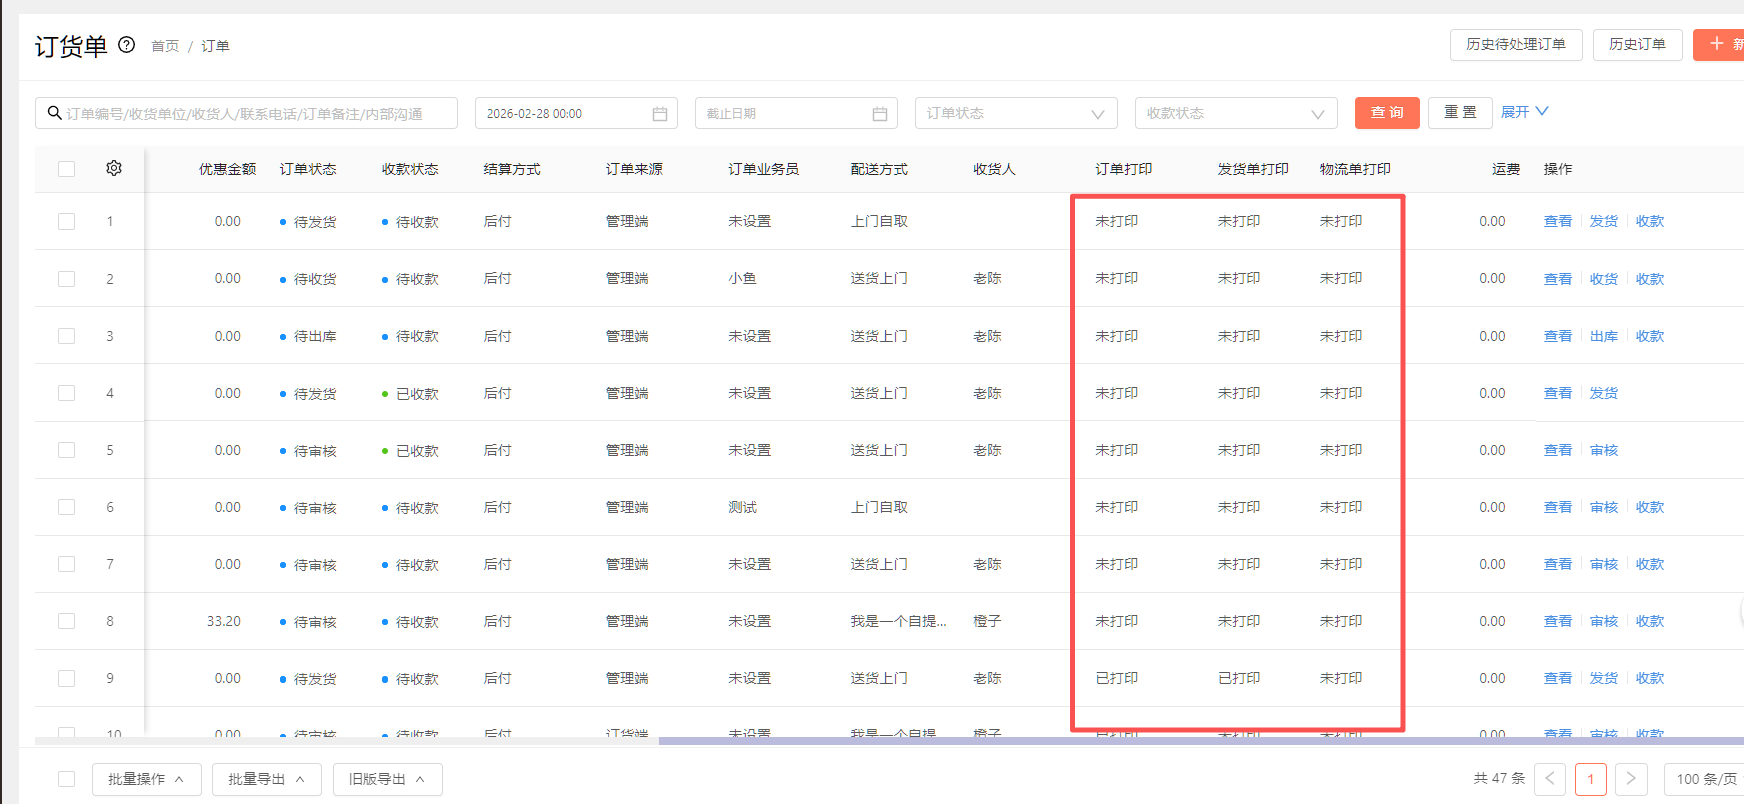Click 审核 for row 5
Image resolution: width=1744 pixels, height=804 pixels.
[1604, 450]
